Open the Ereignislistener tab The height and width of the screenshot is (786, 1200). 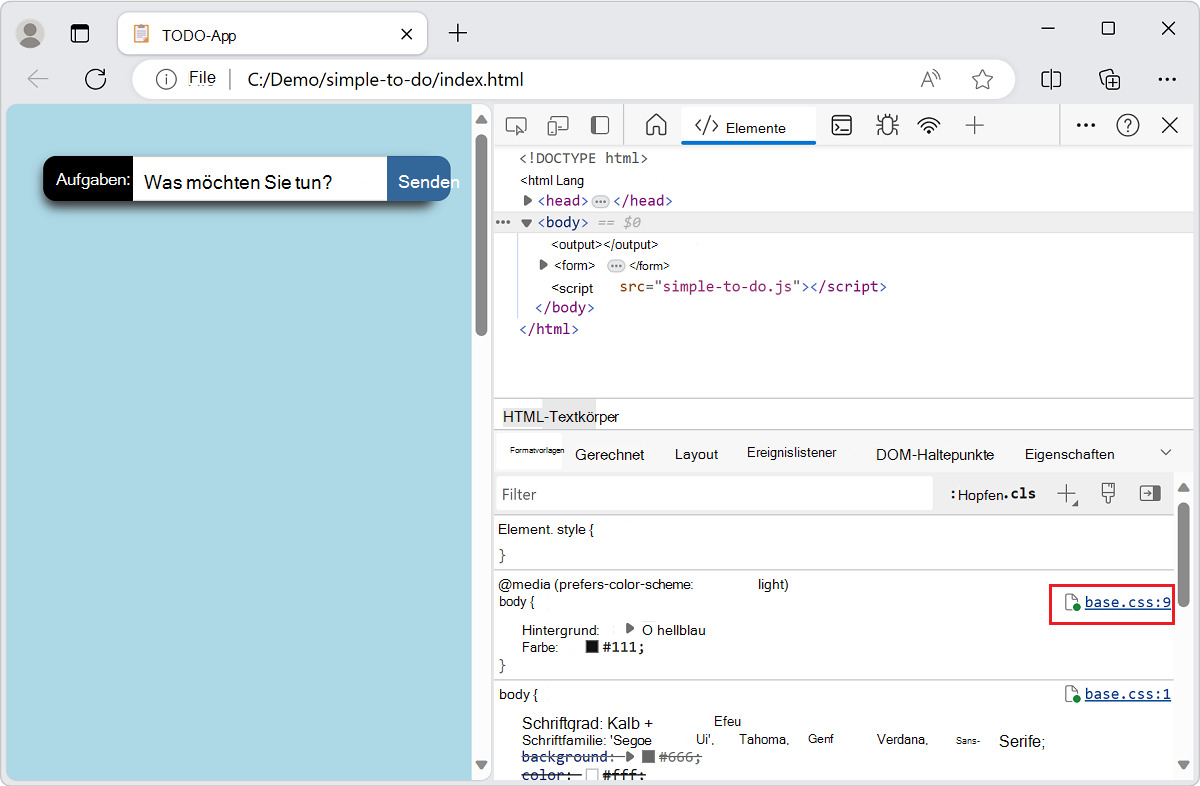792,452
